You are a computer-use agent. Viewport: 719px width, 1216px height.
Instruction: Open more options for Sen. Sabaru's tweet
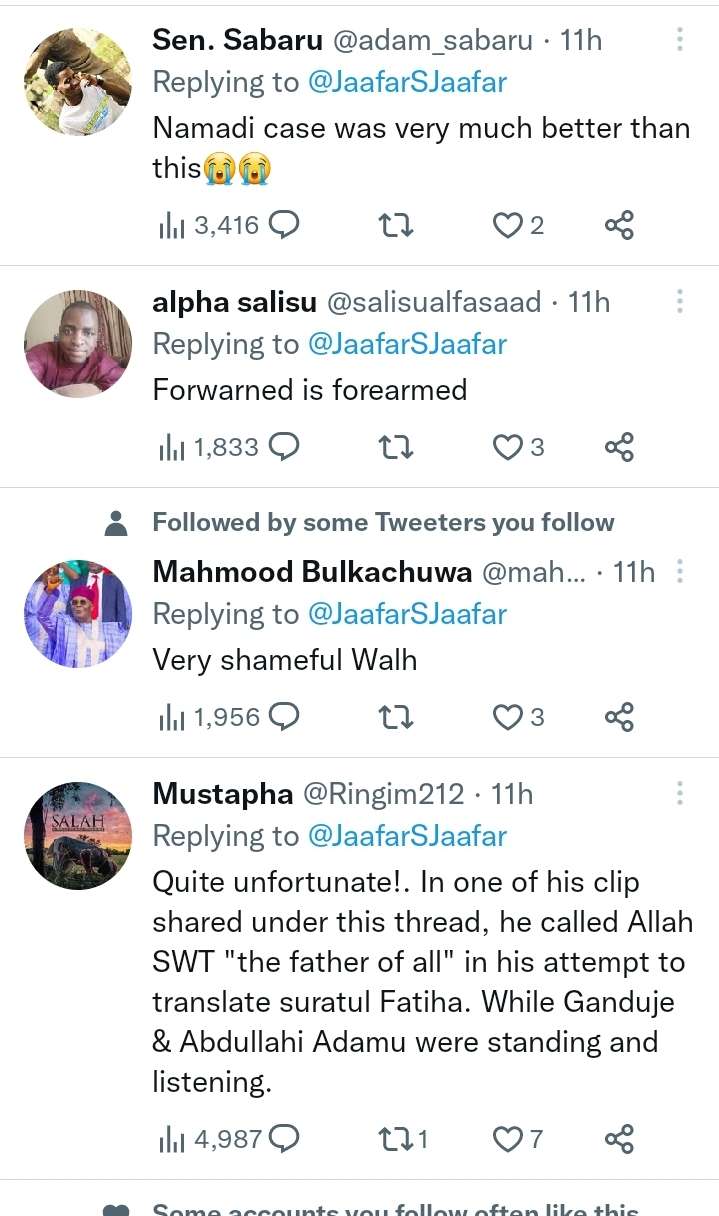[x=680, y=40]
